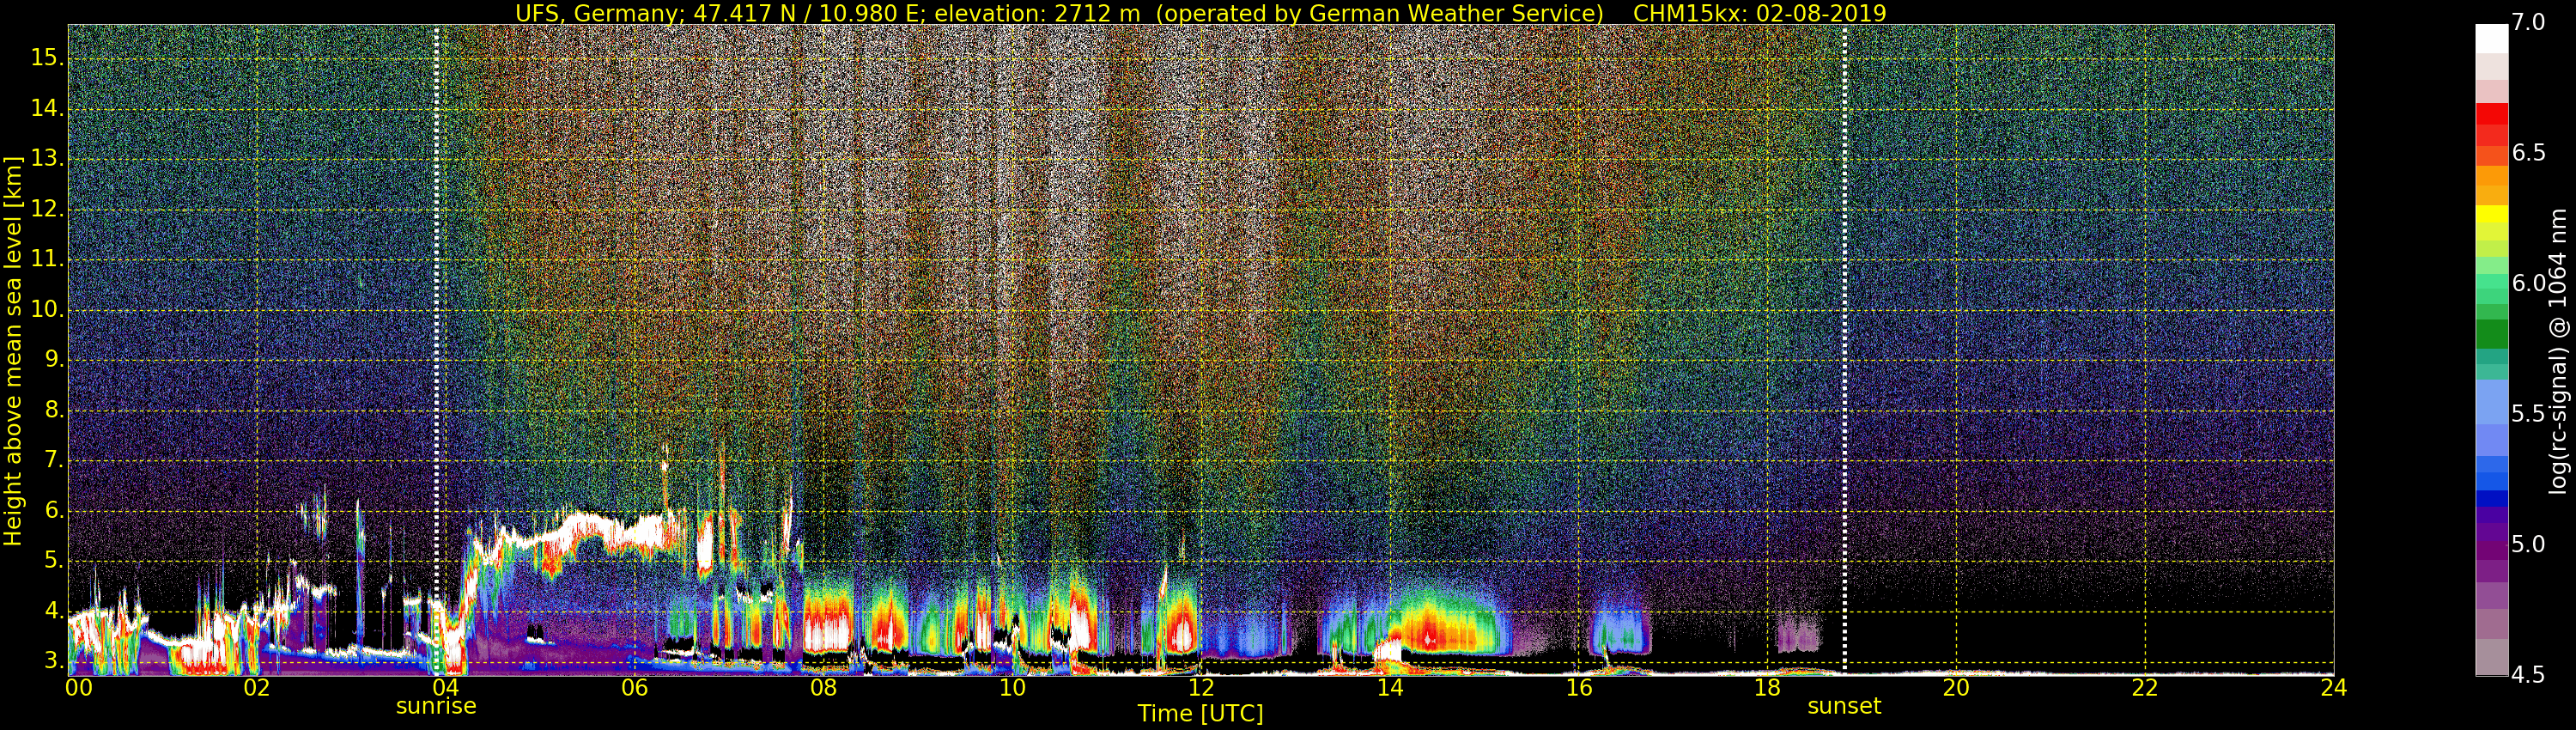This screenshot has width=2576, height=730.
Task: Click the 'Time [UTC]' axis label
Action: [x=1200, y=714]
